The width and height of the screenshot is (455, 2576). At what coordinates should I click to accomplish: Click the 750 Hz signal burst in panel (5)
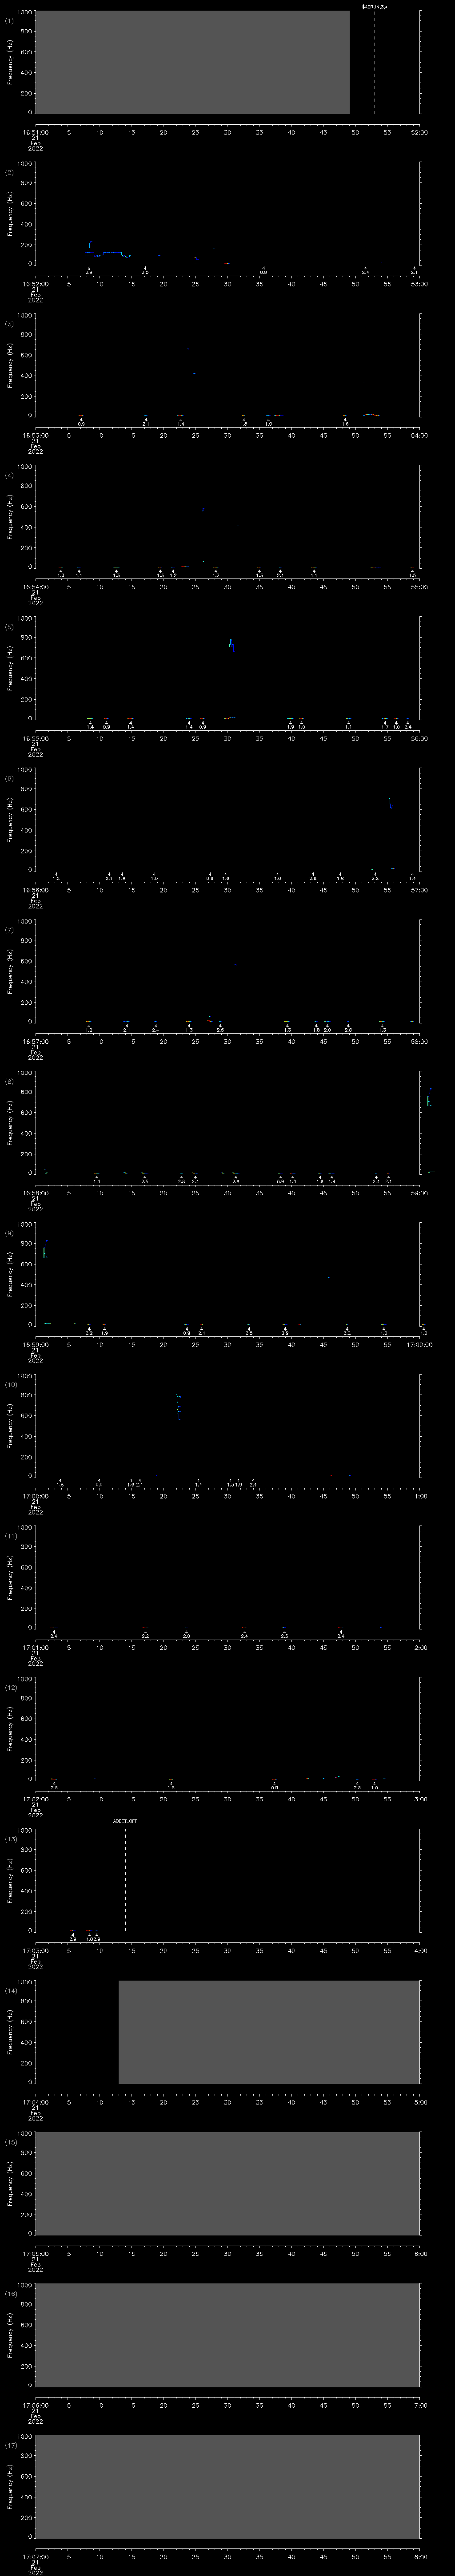[x=231, y=643]
